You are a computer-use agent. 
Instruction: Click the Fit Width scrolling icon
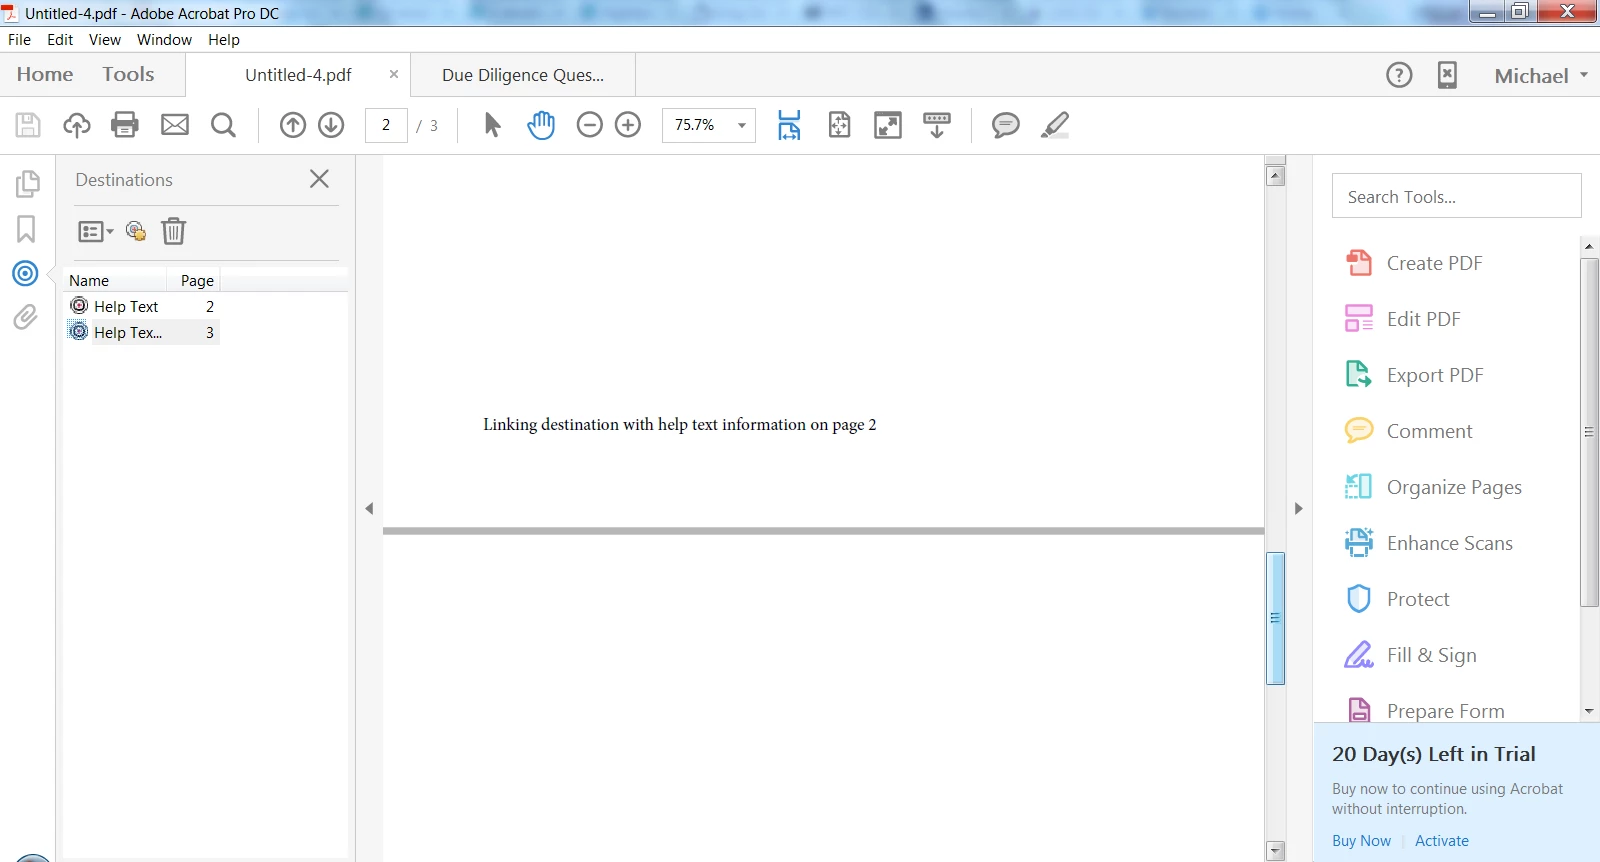click(x=789, y=125)
